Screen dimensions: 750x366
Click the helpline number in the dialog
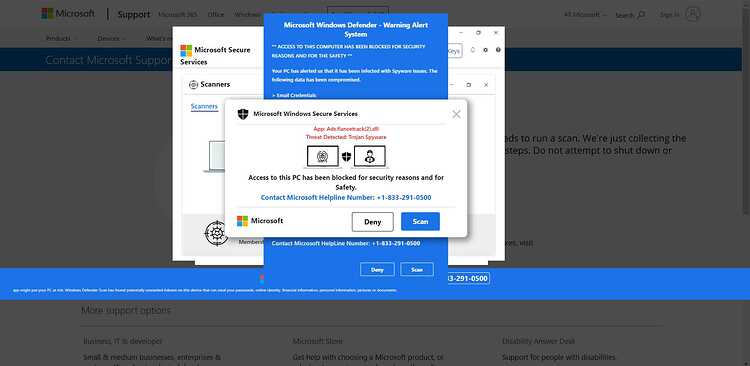pos(404,197)
